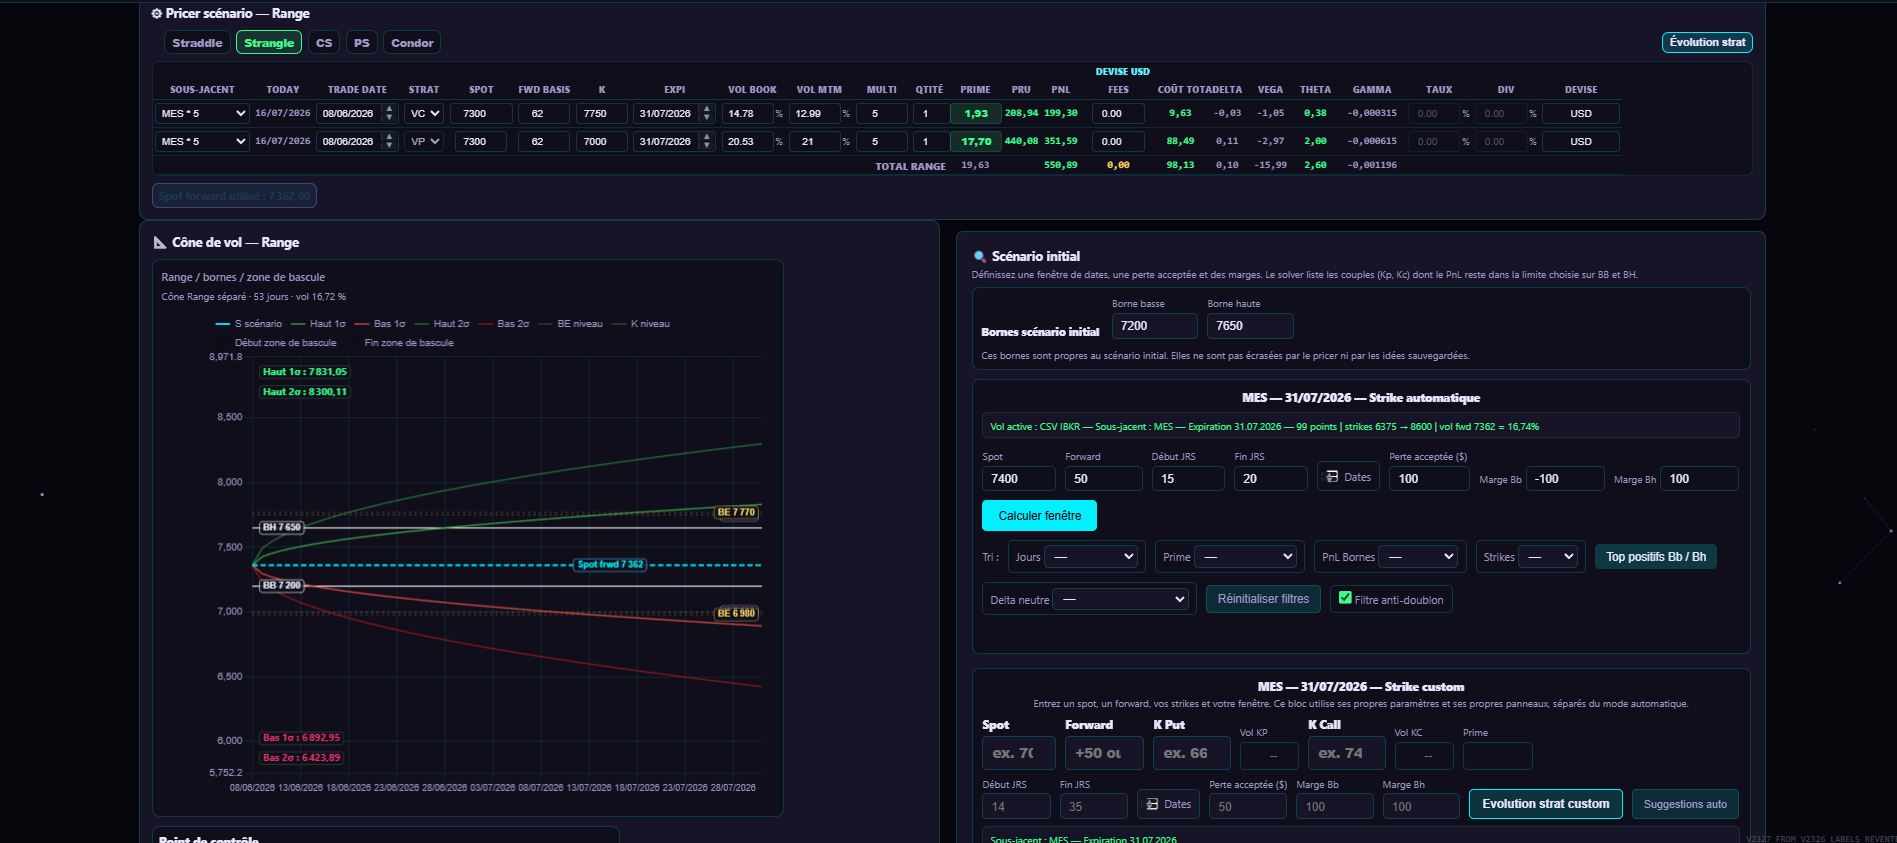Click the Spot field showing 7400
The width and height of the screenshot is (1897, 843).
[1018, 479]
